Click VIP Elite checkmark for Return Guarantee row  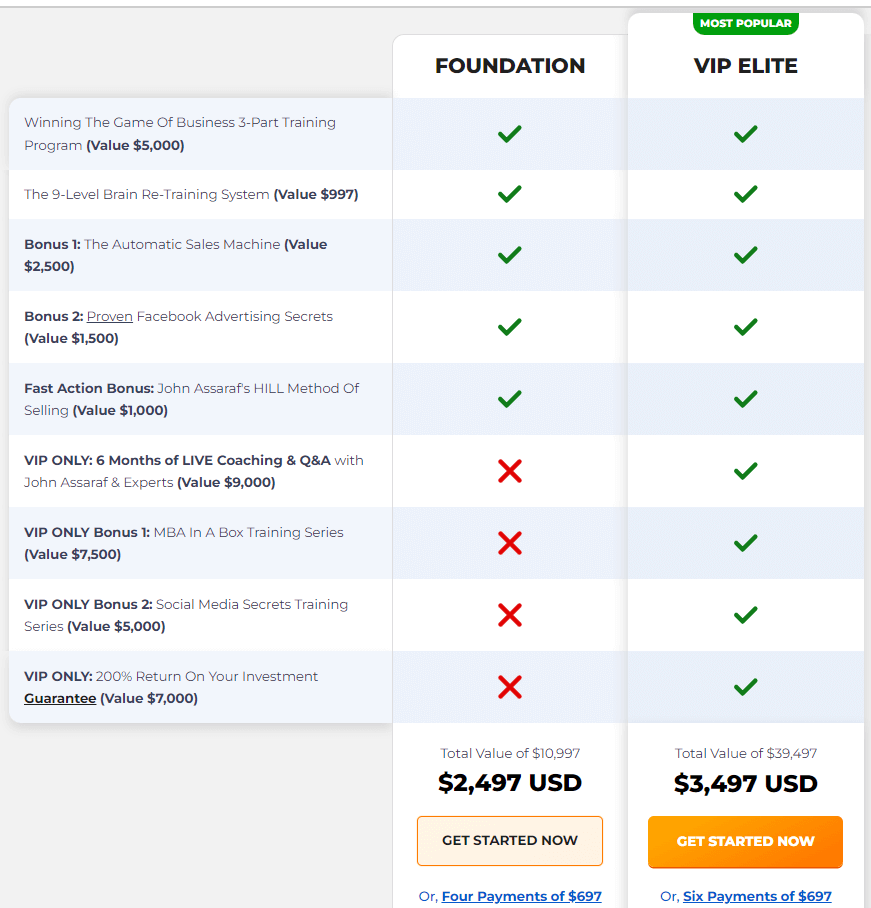745,687
